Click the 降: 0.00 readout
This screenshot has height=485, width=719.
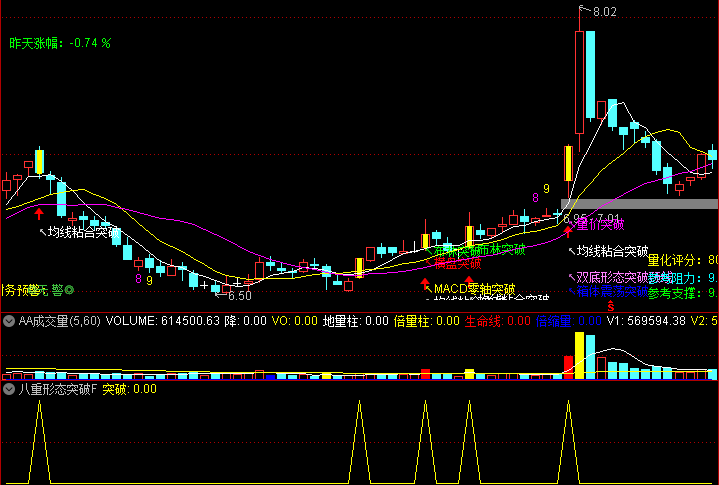tap(245, 321)
